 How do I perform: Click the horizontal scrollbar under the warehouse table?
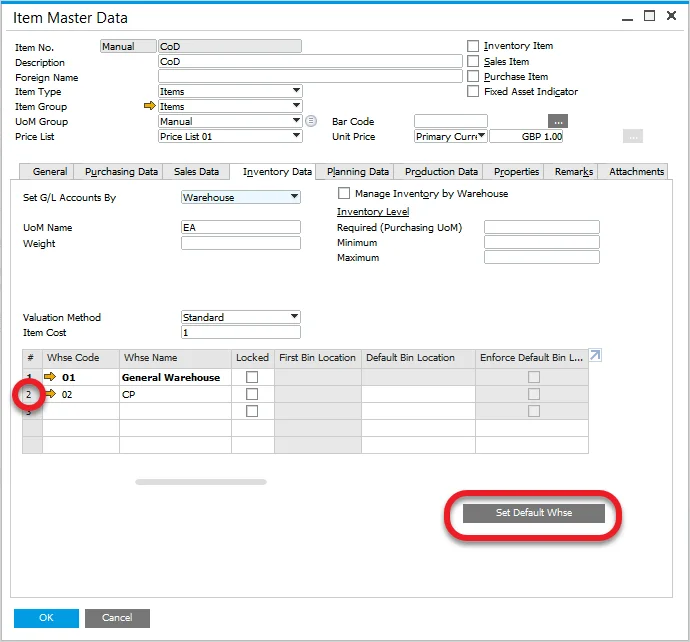click(201, 482)
